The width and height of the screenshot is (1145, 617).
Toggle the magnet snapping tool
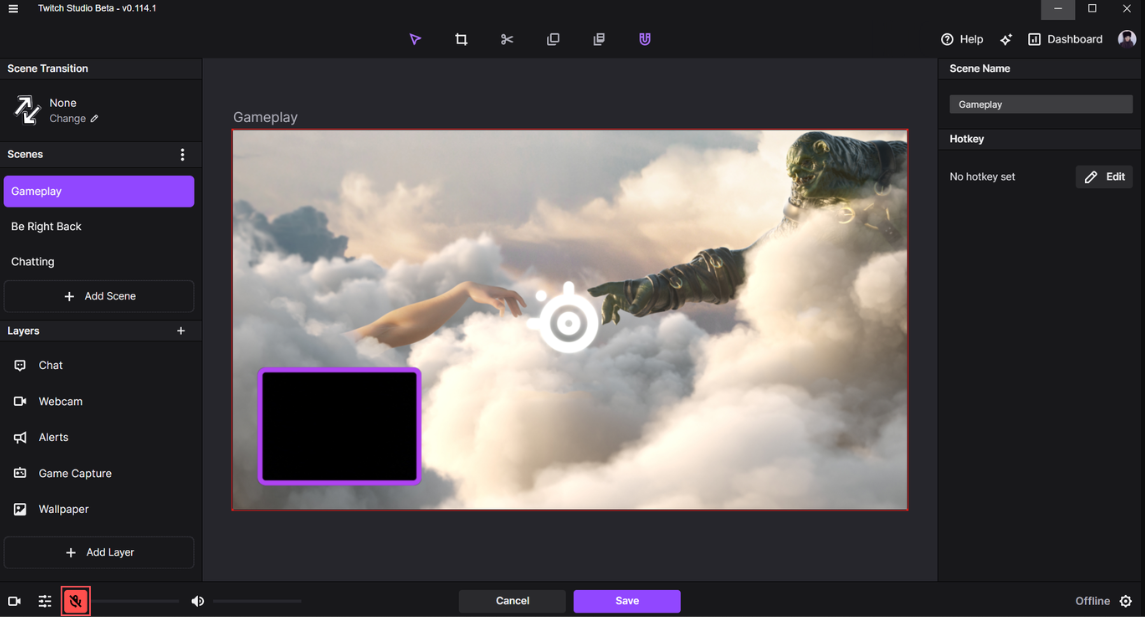pyautogui.click(x=645, y=39)
